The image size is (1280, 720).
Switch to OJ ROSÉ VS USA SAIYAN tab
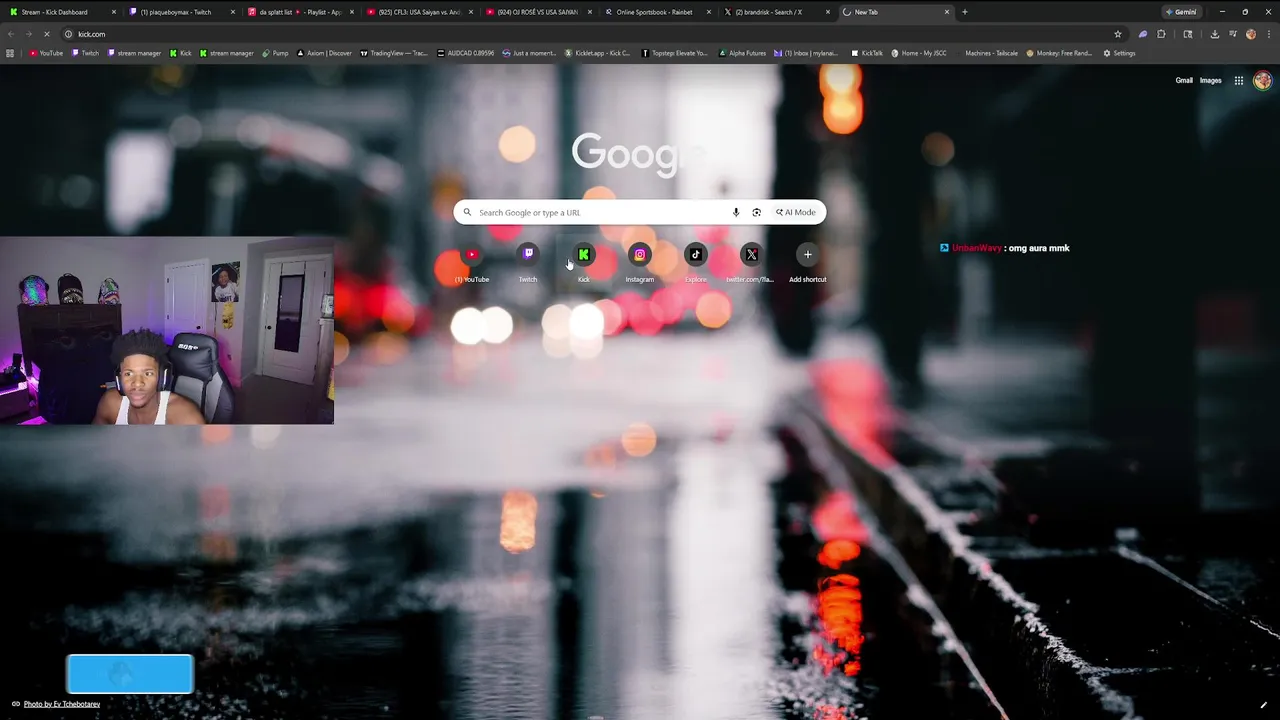pyautogui.click(x=537, y=12)
